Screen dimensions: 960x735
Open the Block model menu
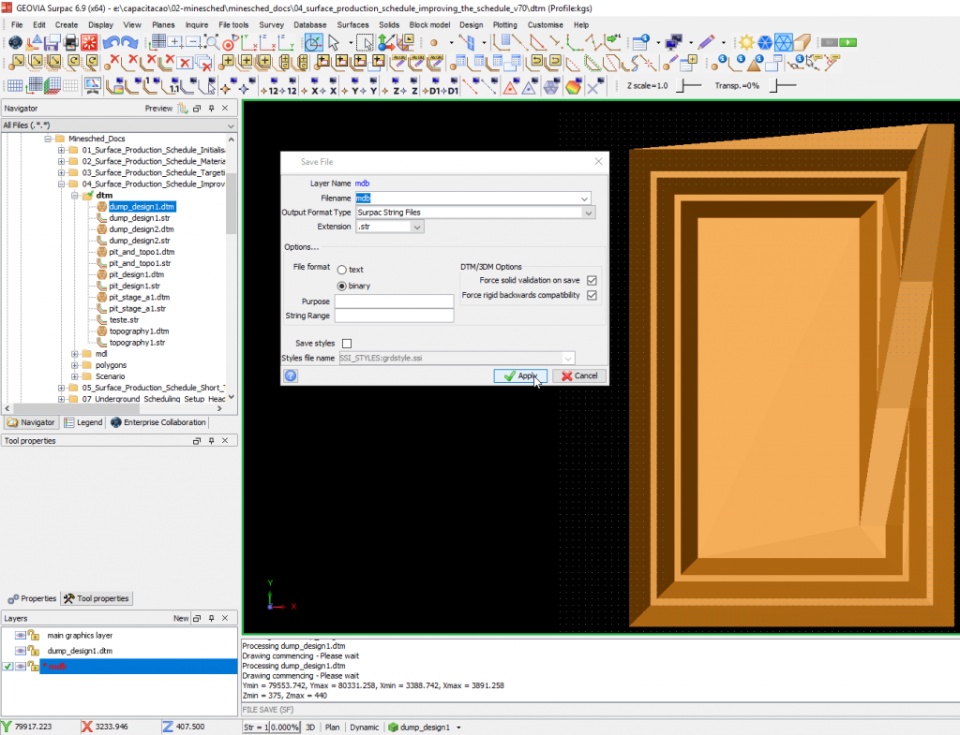429,24
